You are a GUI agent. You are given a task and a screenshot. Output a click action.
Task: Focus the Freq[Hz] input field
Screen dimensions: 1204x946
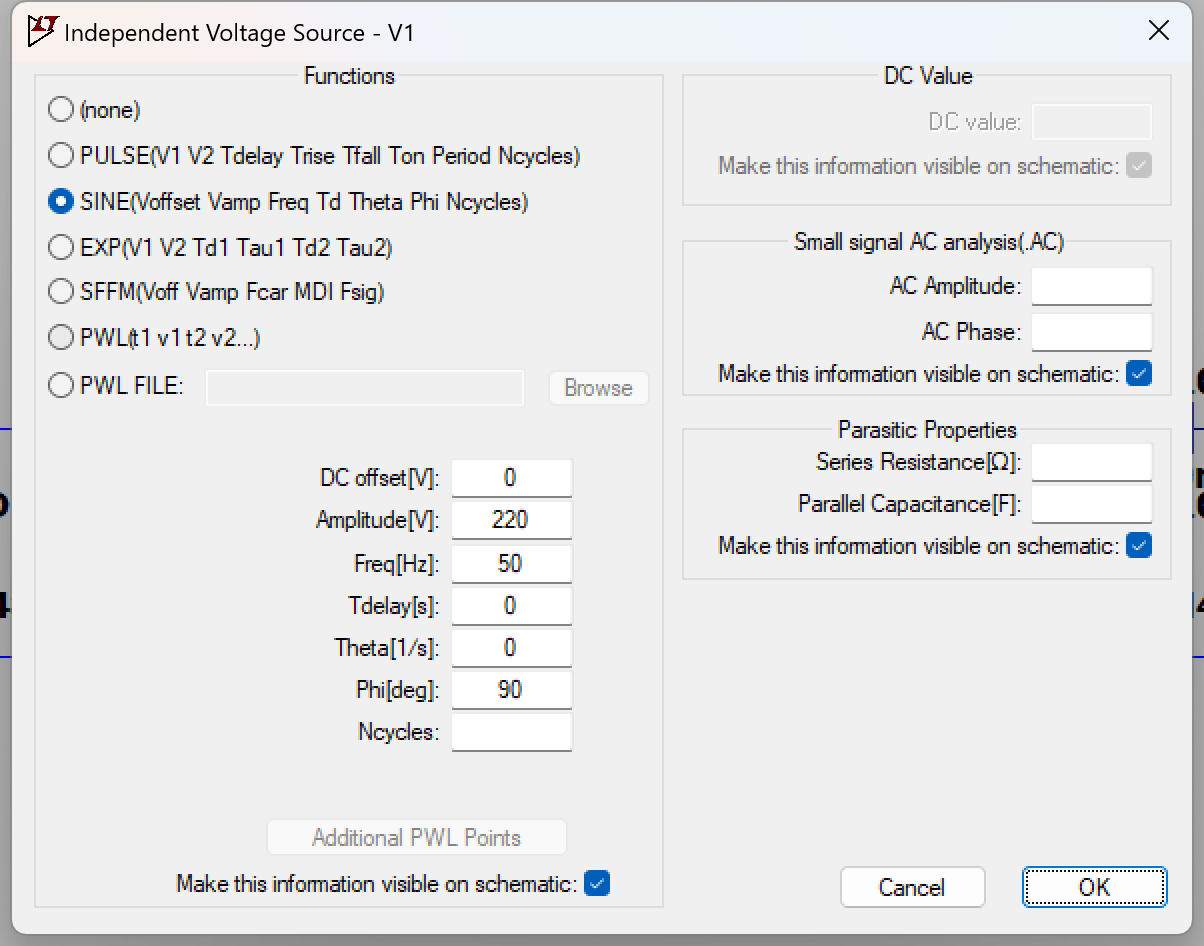tap(511, 563)
